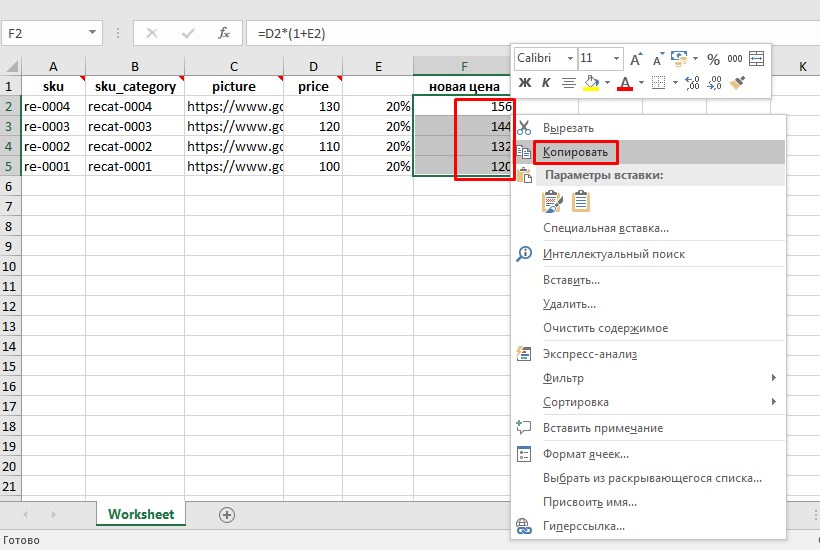Viewport: 820px width, 550px height.
Task: Open fill color dropdown arrow
Action: tap(607, 83)
